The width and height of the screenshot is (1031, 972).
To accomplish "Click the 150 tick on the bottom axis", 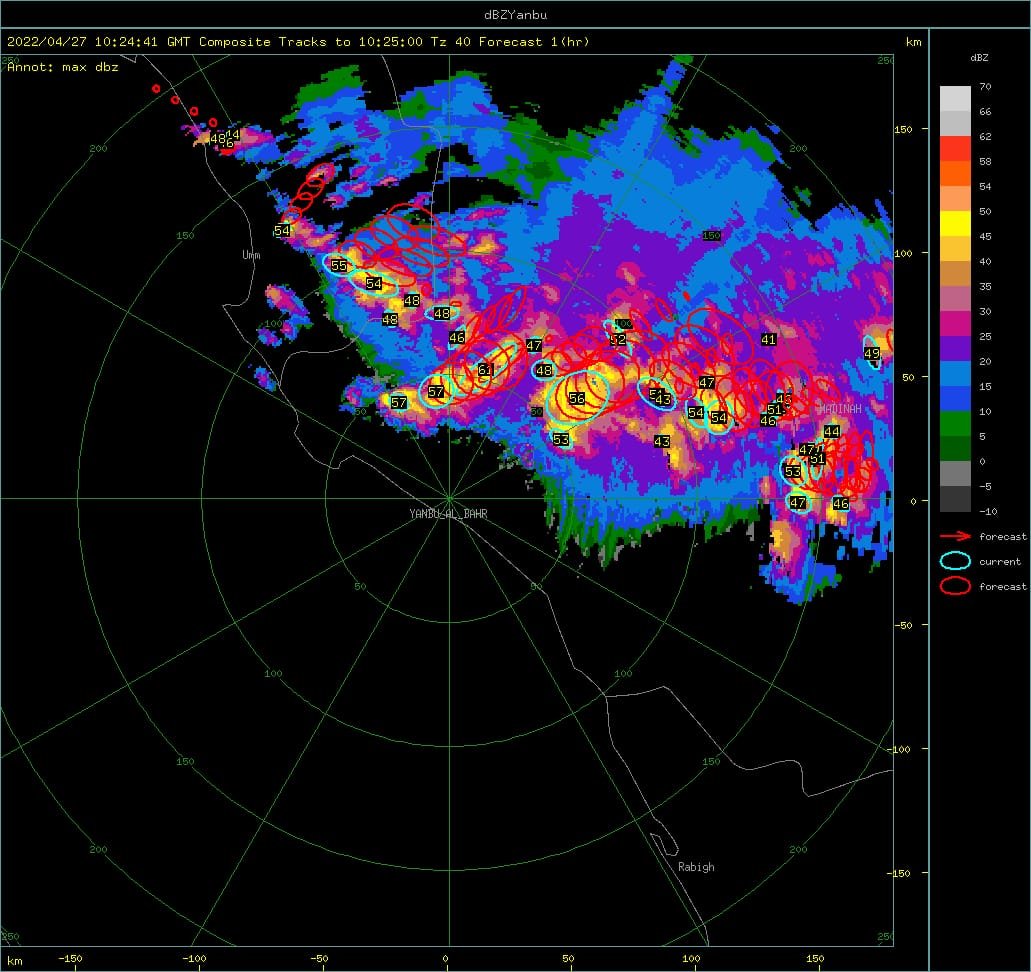I will click(815, 958).
